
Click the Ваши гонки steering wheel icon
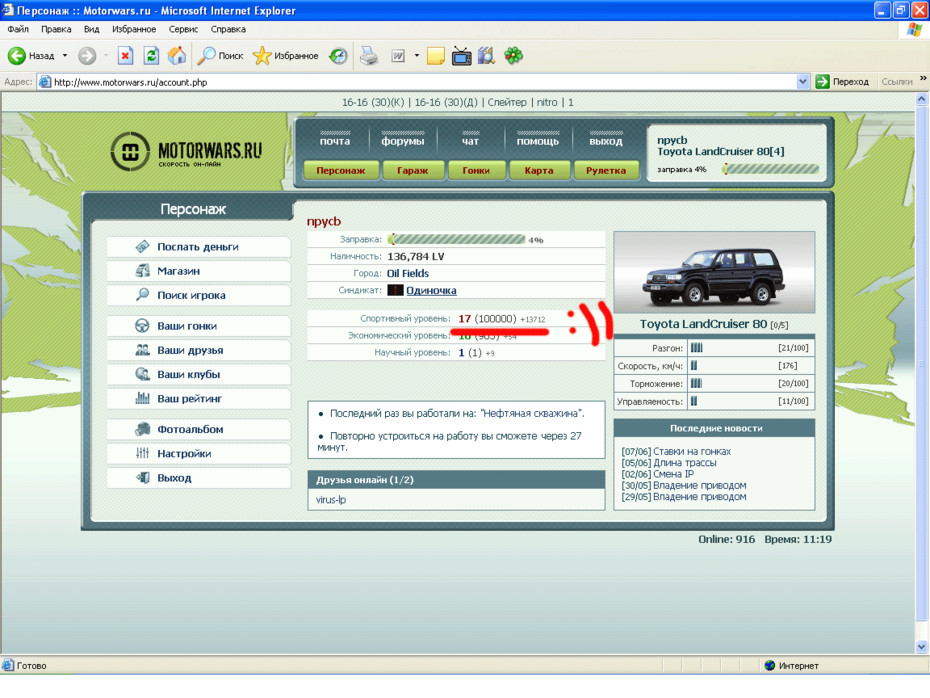[x=142, y=326]
